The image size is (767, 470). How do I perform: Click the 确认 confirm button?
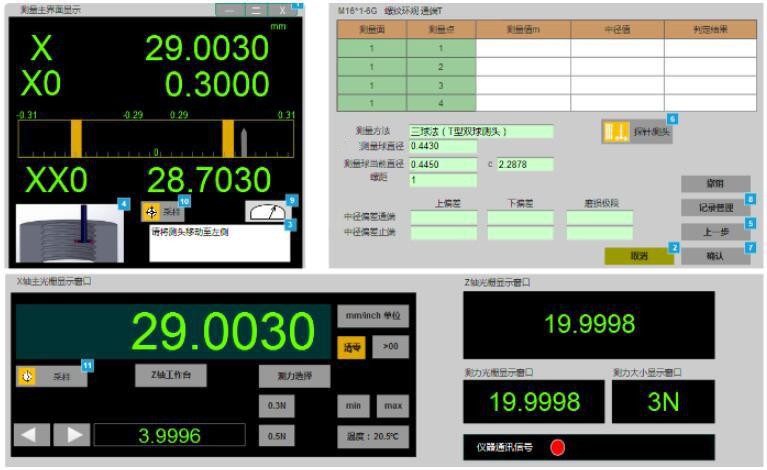[x=715, y=255]
